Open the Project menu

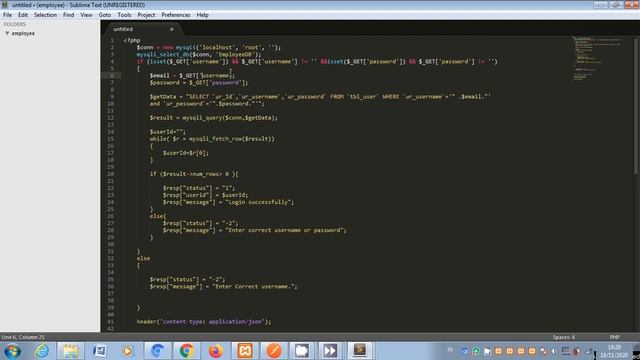click(x=146, y=15)
